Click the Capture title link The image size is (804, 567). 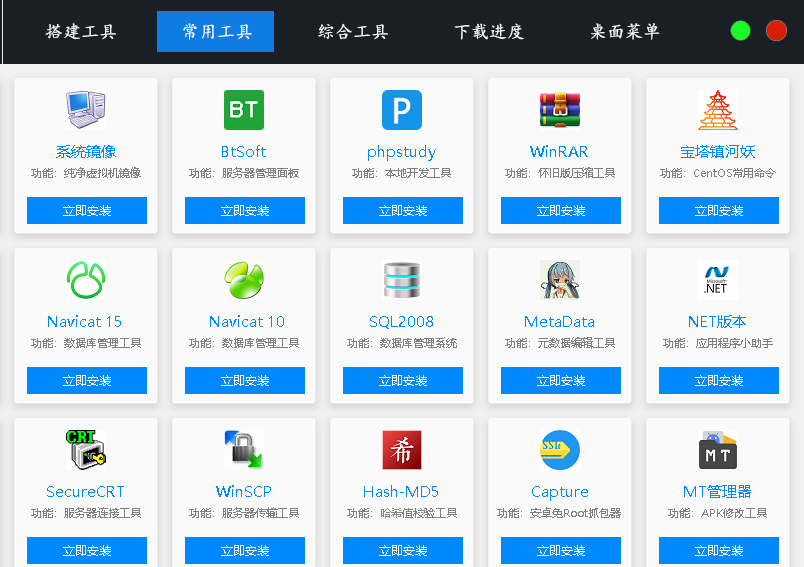click(560, 492)
